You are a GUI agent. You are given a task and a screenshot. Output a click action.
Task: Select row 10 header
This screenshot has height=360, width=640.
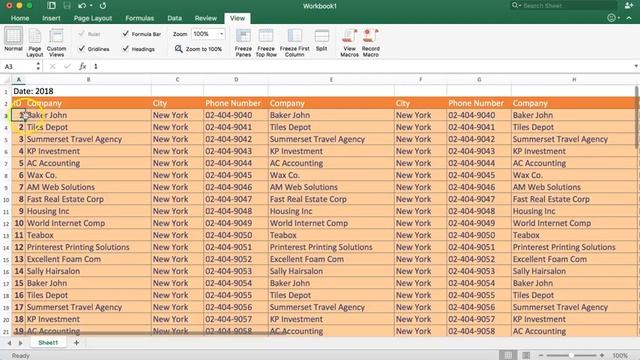tap(6, 200)
